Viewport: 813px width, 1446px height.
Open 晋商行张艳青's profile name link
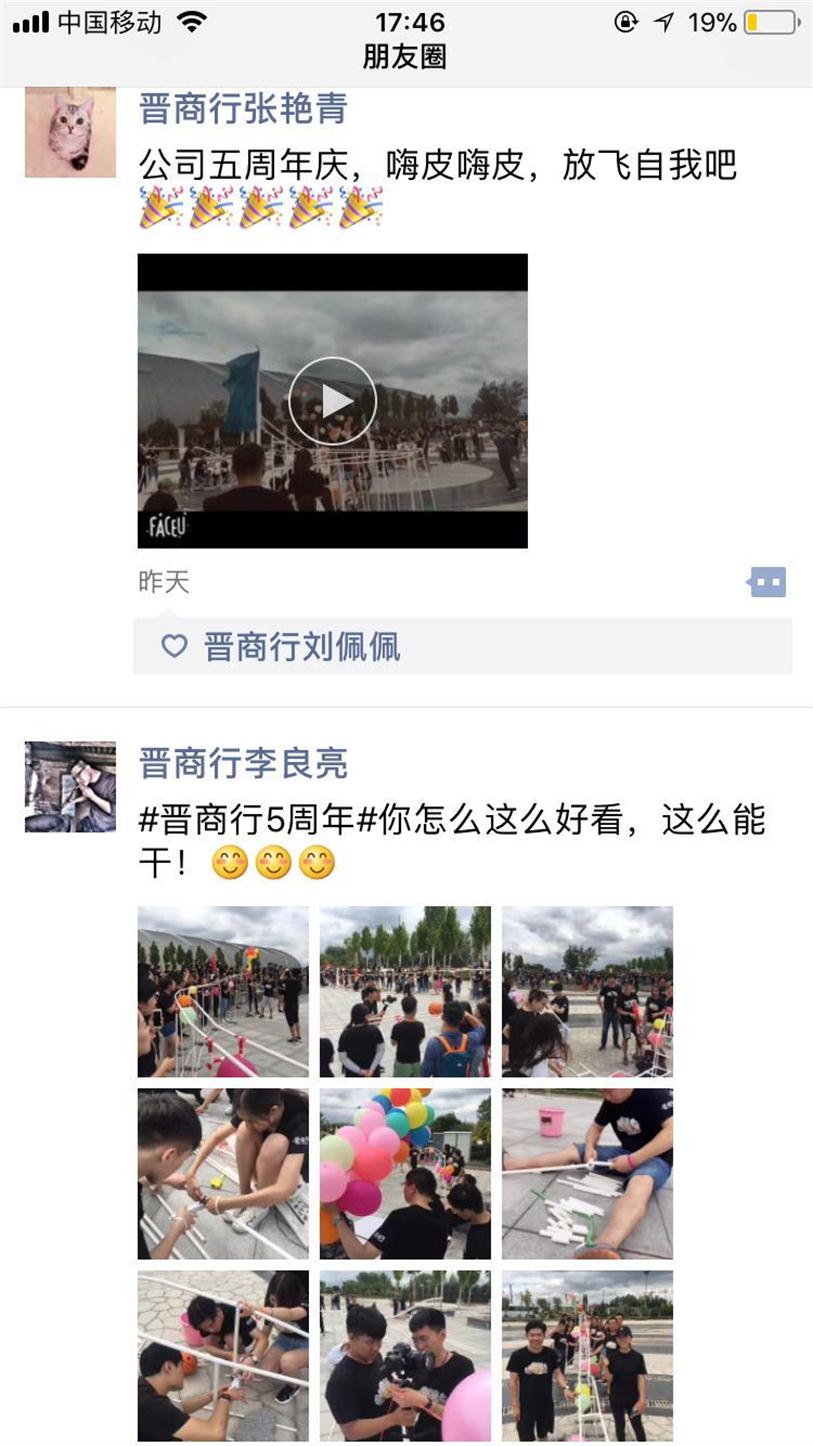243,108
